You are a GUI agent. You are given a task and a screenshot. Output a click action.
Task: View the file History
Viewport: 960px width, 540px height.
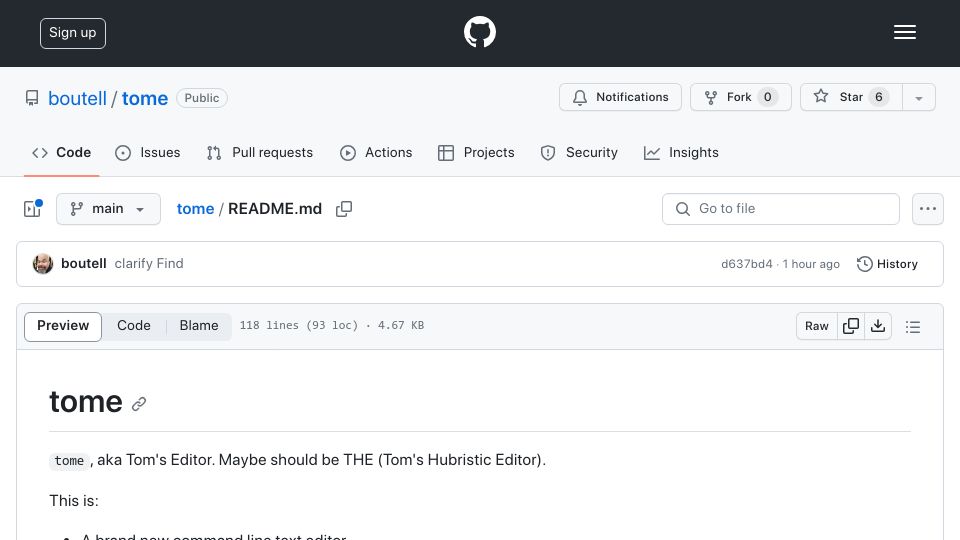tap(887, 264)
